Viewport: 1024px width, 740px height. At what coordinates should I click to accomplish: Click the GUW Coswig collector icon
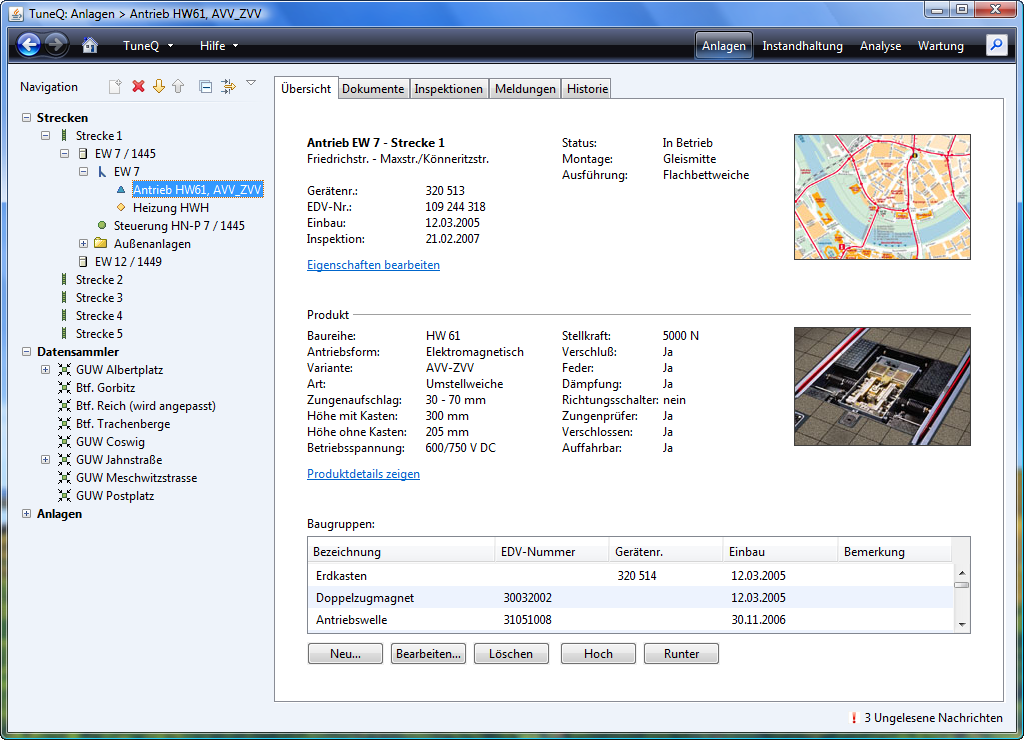(x=64, y=442)
